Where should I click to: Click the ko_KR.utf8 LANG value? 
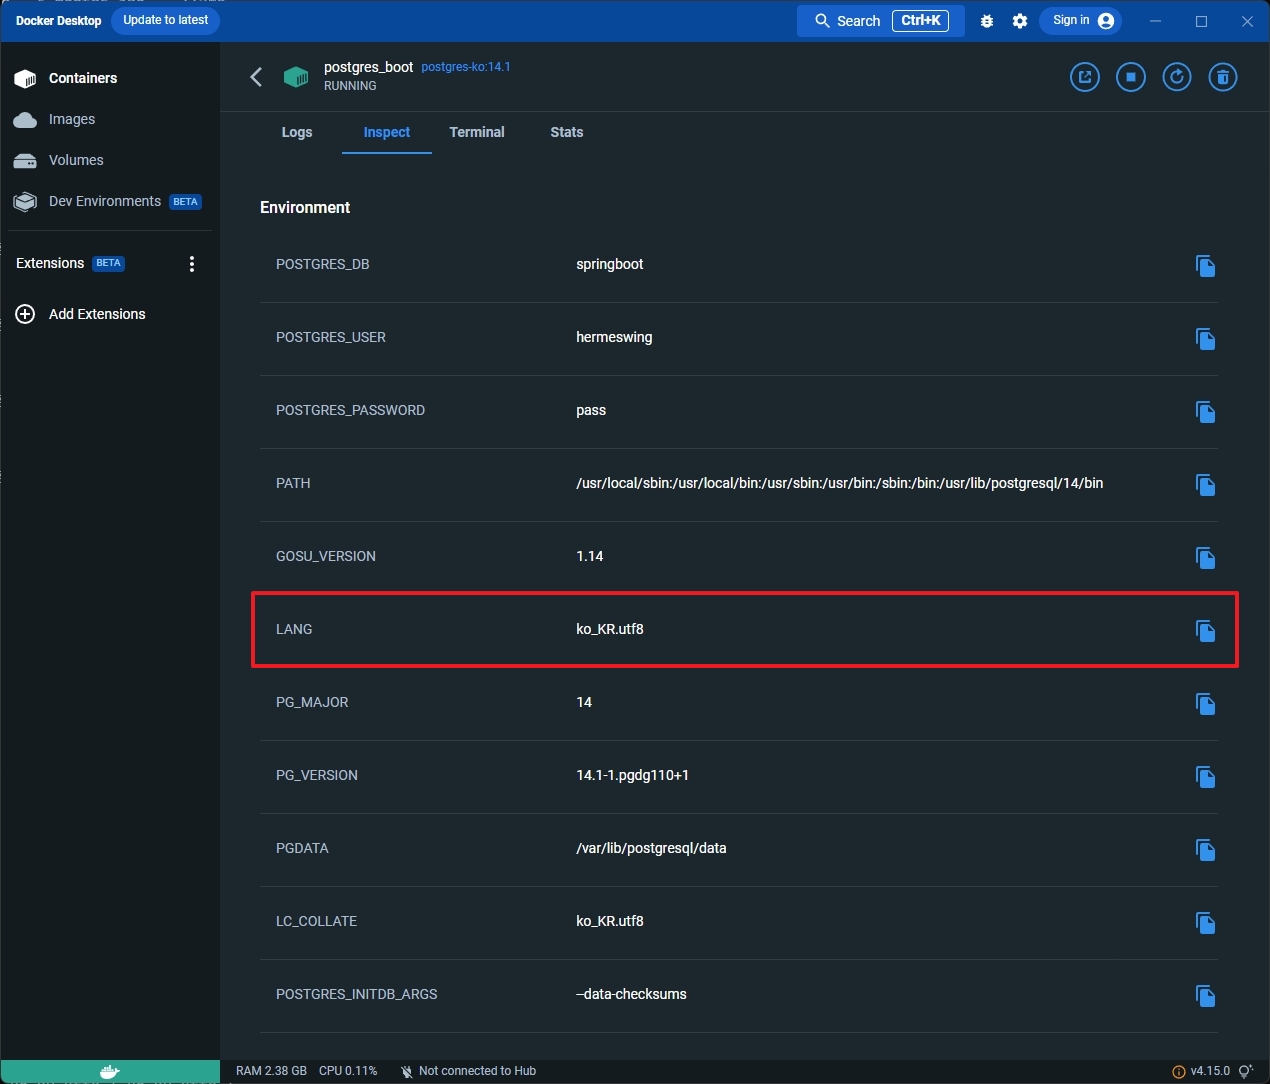[x=610, y=629]
